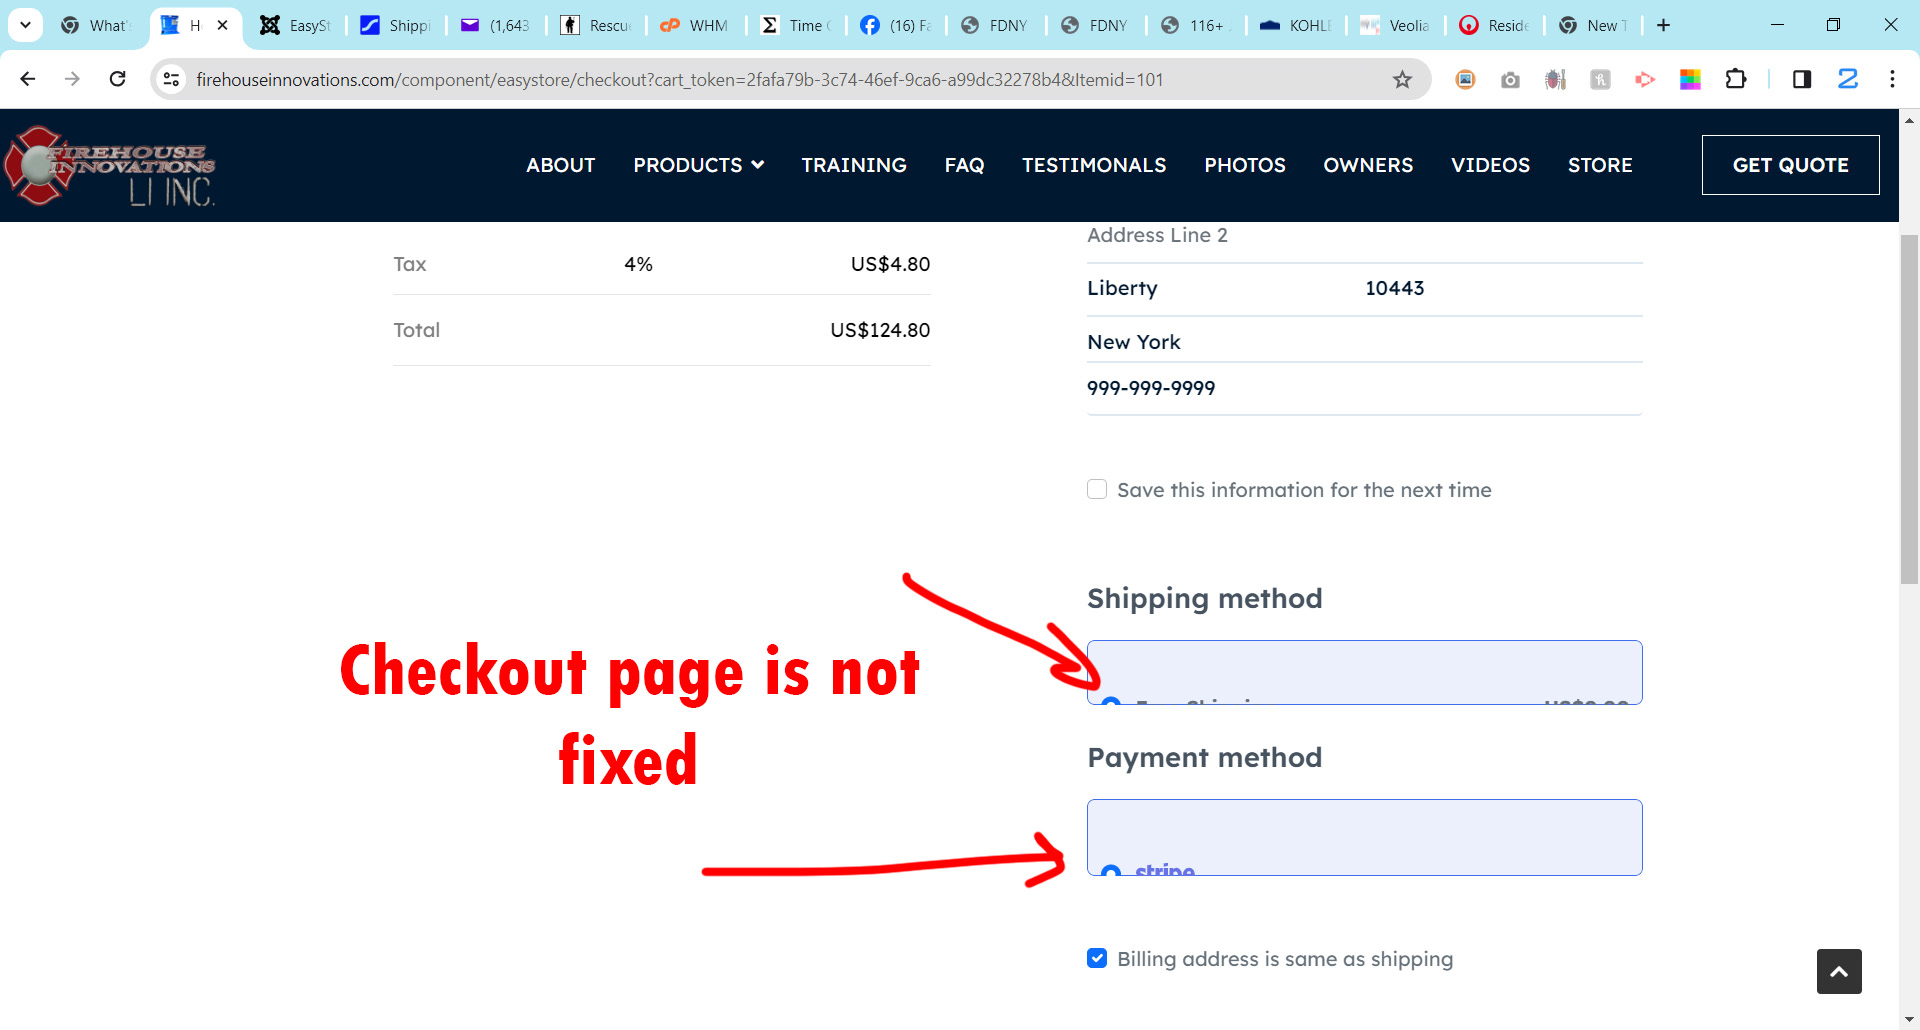Toggle the browser side panel icon
Screen dimensions: 1920x1030
1801,79
